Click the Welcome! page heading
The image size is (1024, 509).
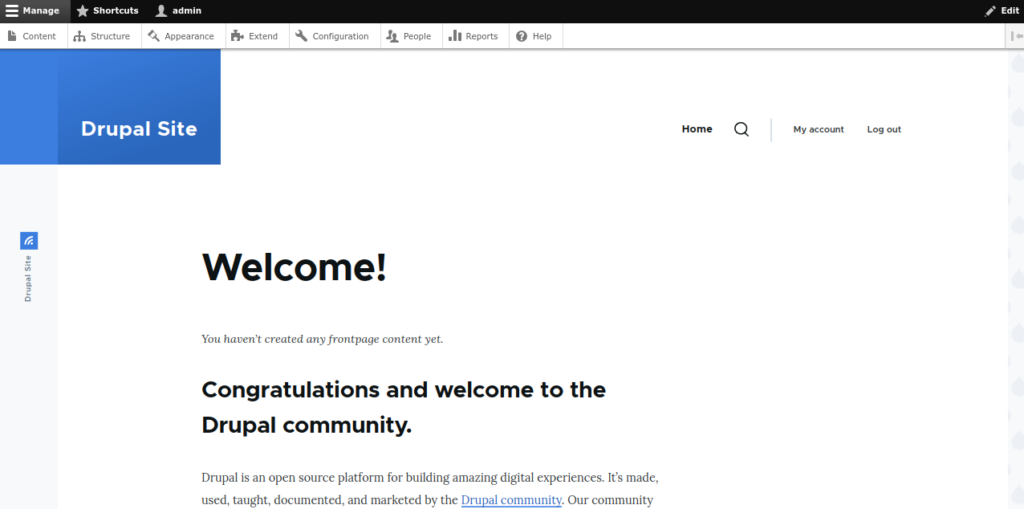pyautogui.click(x=295, y=267)
